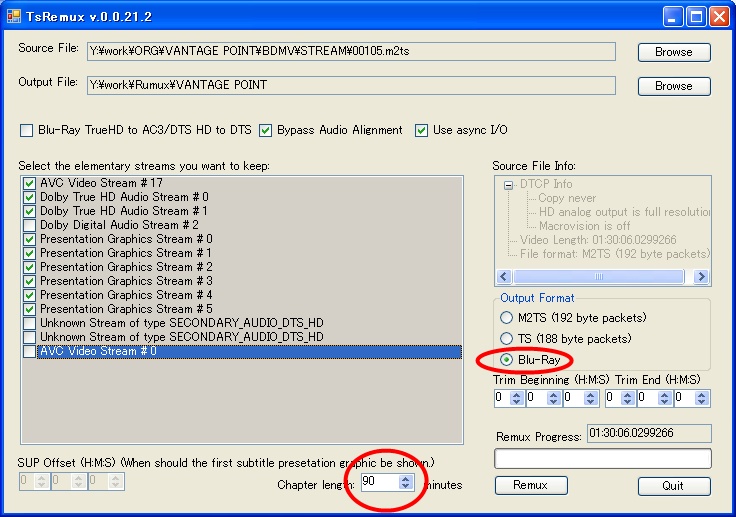Screen dimensions: 736x517
Task: Check Dolby Digital Audio Stream # 2
Action: [x=29, y=226]
